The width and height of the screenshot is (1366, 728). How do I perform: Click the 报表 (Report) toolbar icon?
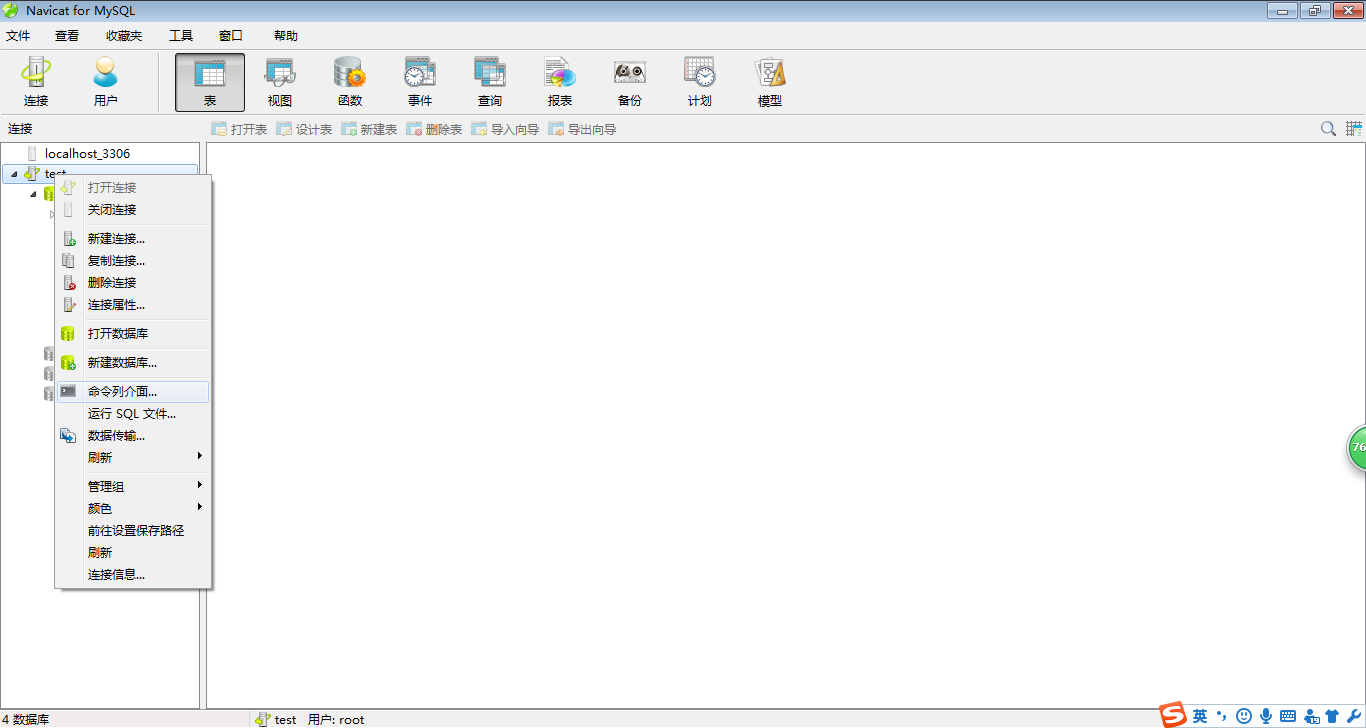click(560, 82)
